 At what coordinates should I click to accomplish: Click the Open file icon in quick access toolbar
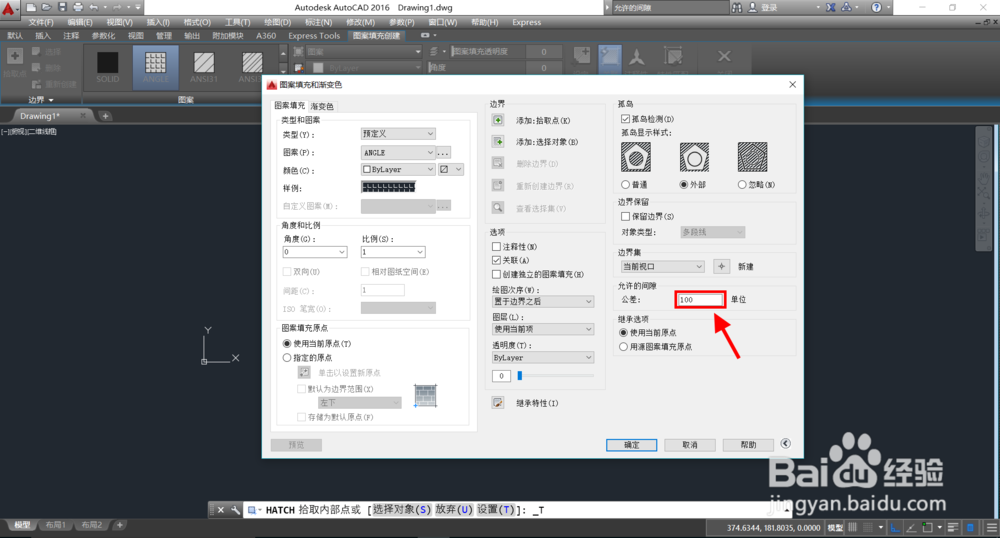click(47, 7)
